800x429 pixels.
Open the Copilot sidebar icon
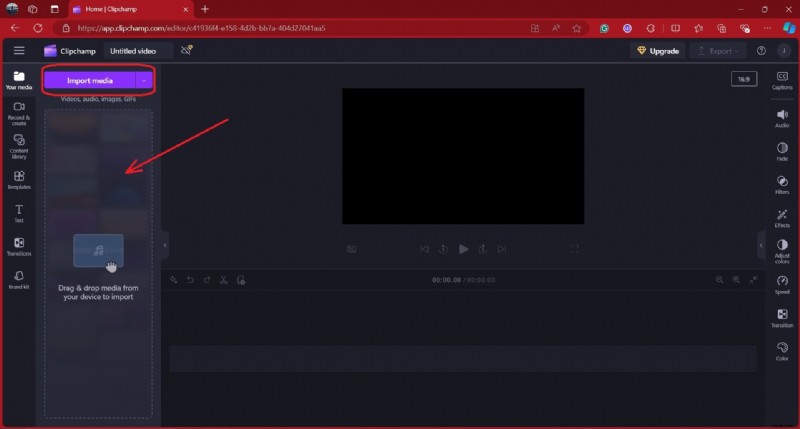click(789, 28)
